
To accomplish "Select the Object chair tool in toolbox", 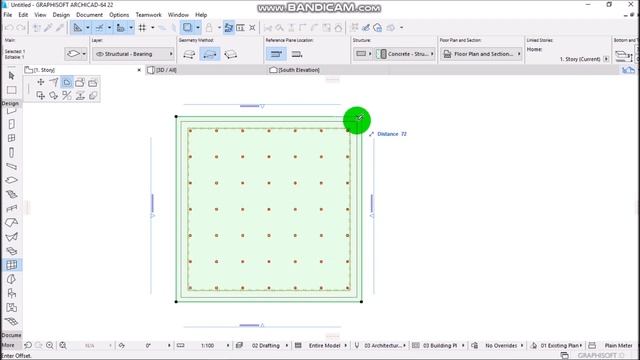I will click(x=11, y=293).
